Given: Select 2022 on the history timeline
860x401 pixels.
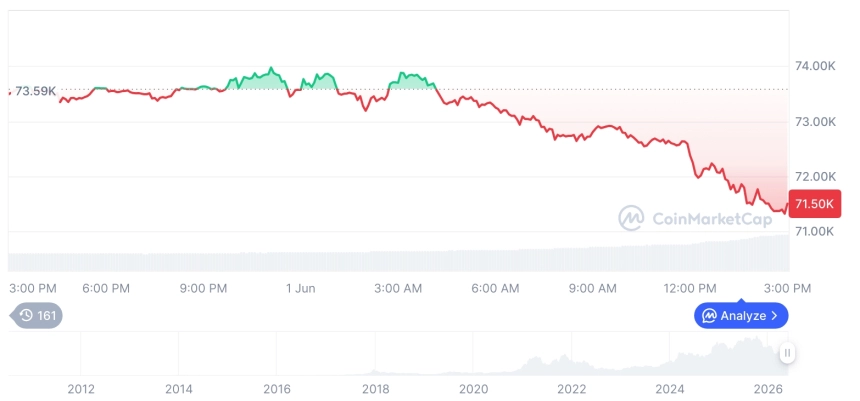Looking at the screenshot, I should coord(572,389).
